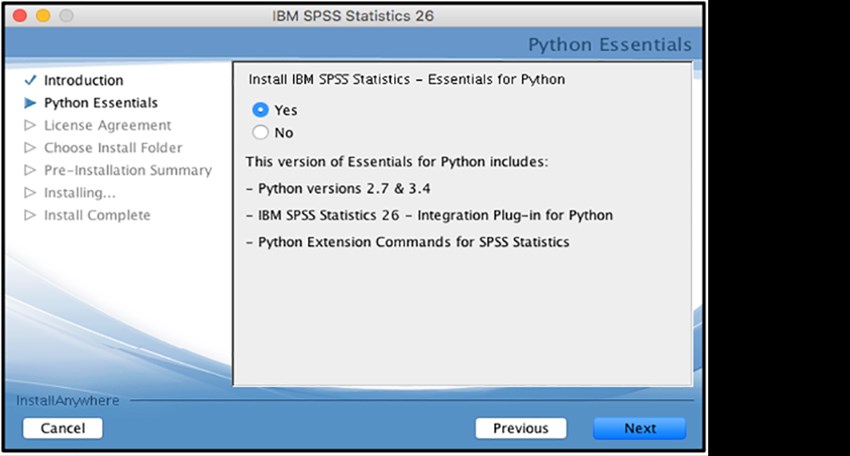
Task: Select the License Agreement step label
Action: coord(107,125)
